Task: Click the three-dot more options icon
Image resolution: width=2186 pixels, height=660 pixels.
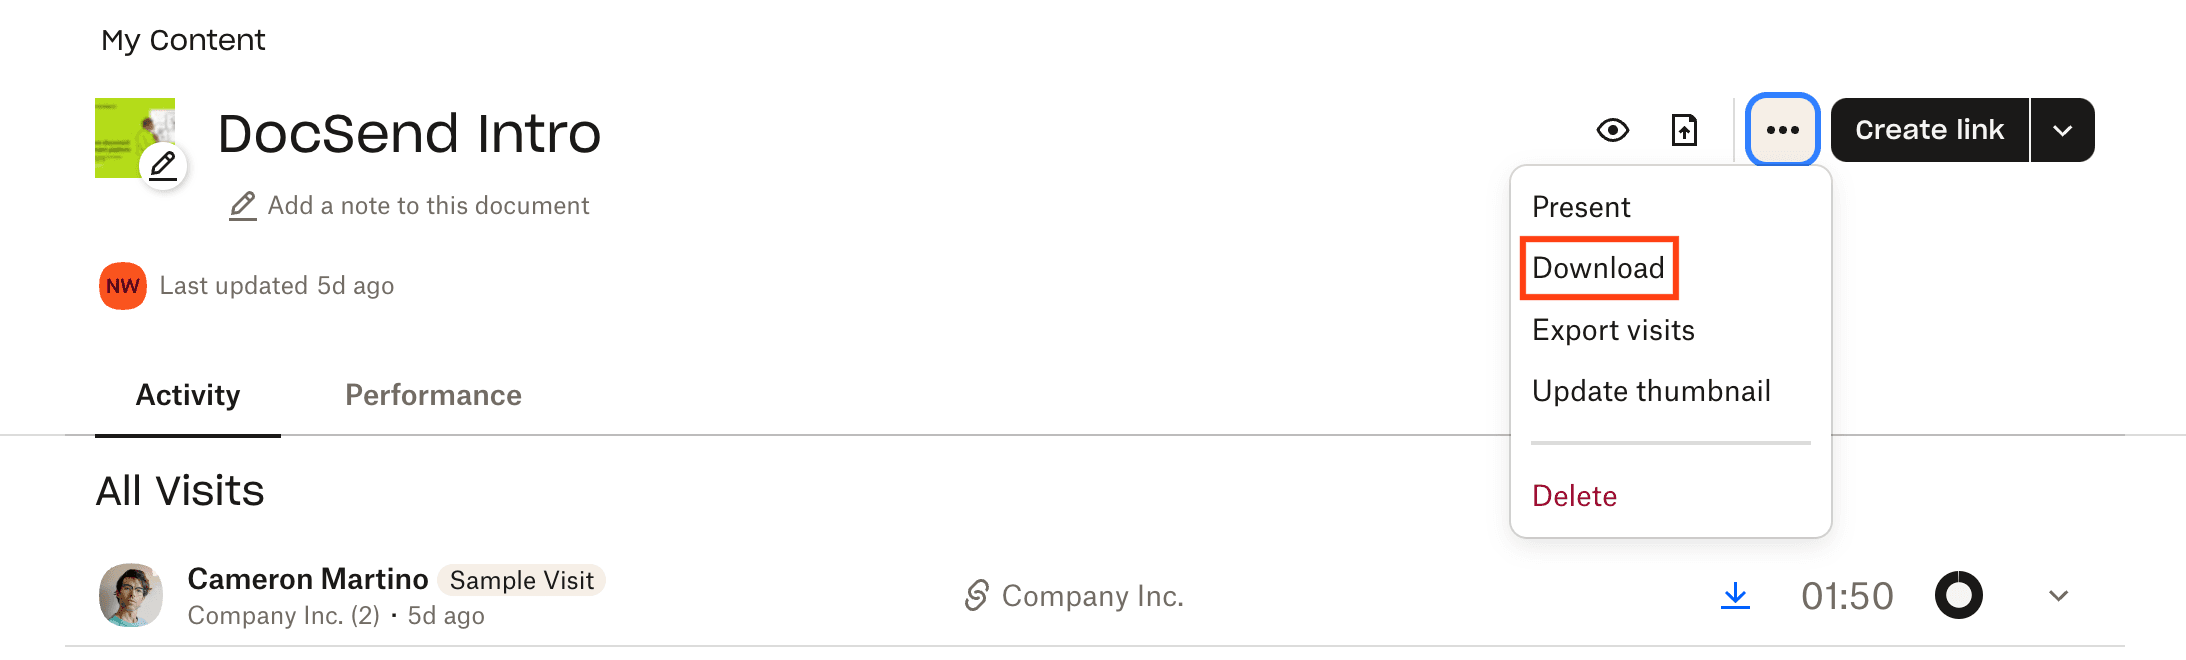Action: pos(1781,130)
